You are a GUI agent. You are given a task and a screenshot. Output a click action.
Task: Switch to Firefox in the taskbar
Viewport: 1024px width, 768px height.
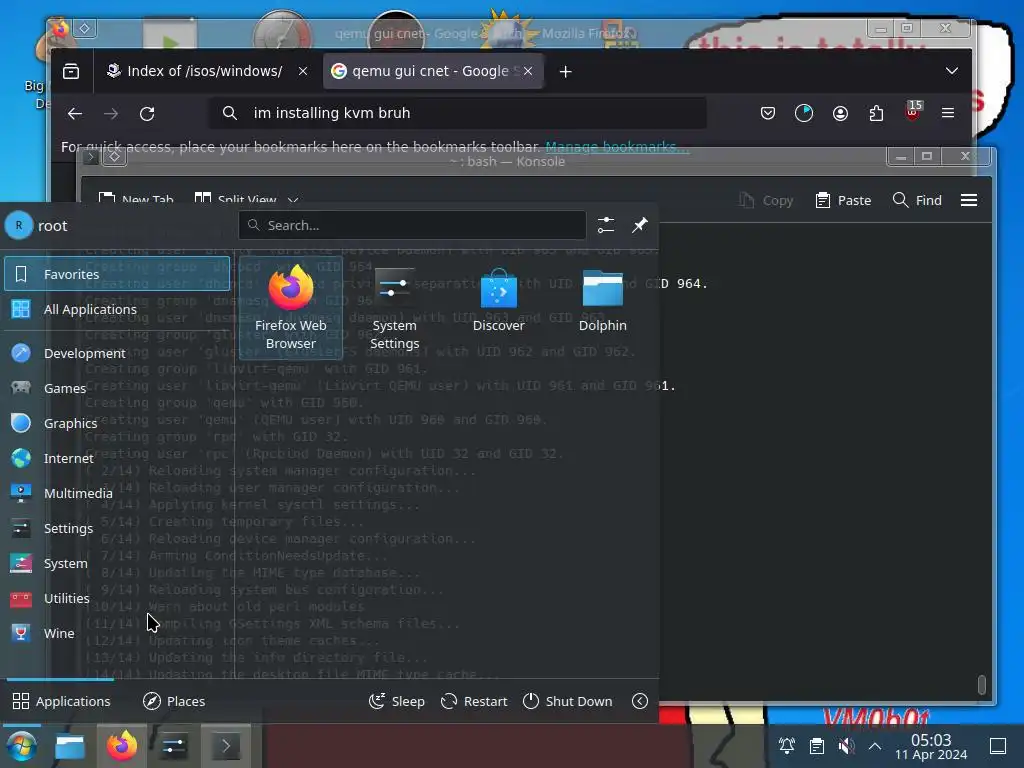click(x=121, y=746)
